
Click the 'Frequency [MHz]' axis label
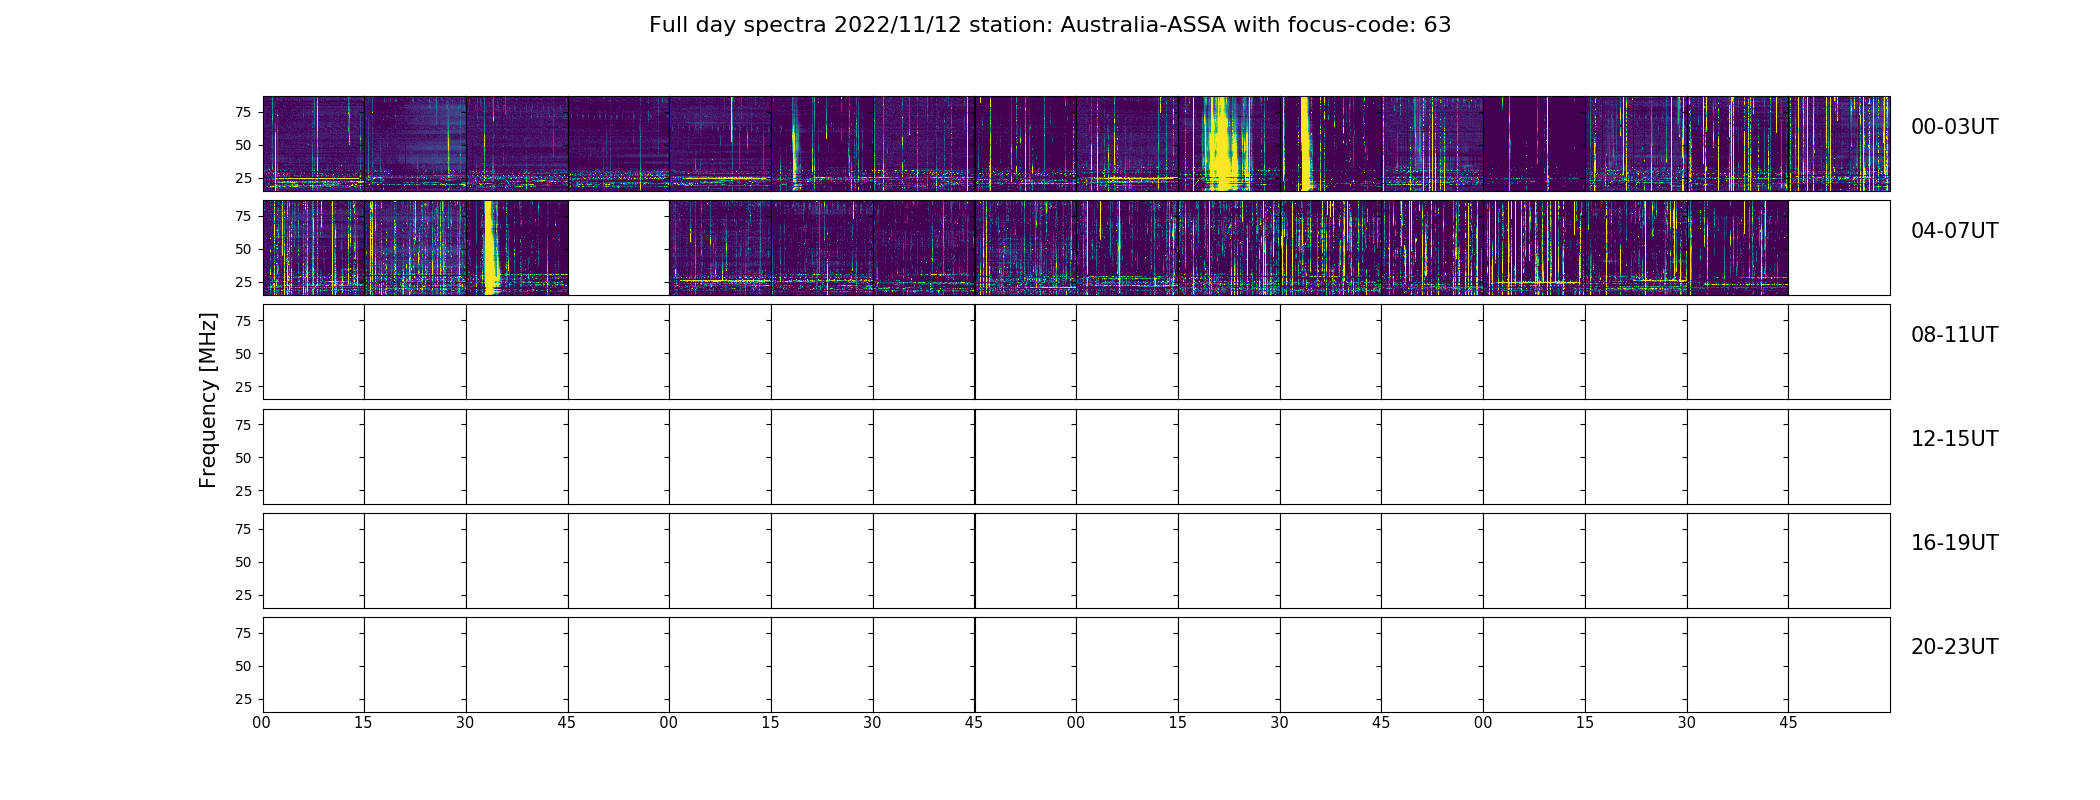[208, 400]
